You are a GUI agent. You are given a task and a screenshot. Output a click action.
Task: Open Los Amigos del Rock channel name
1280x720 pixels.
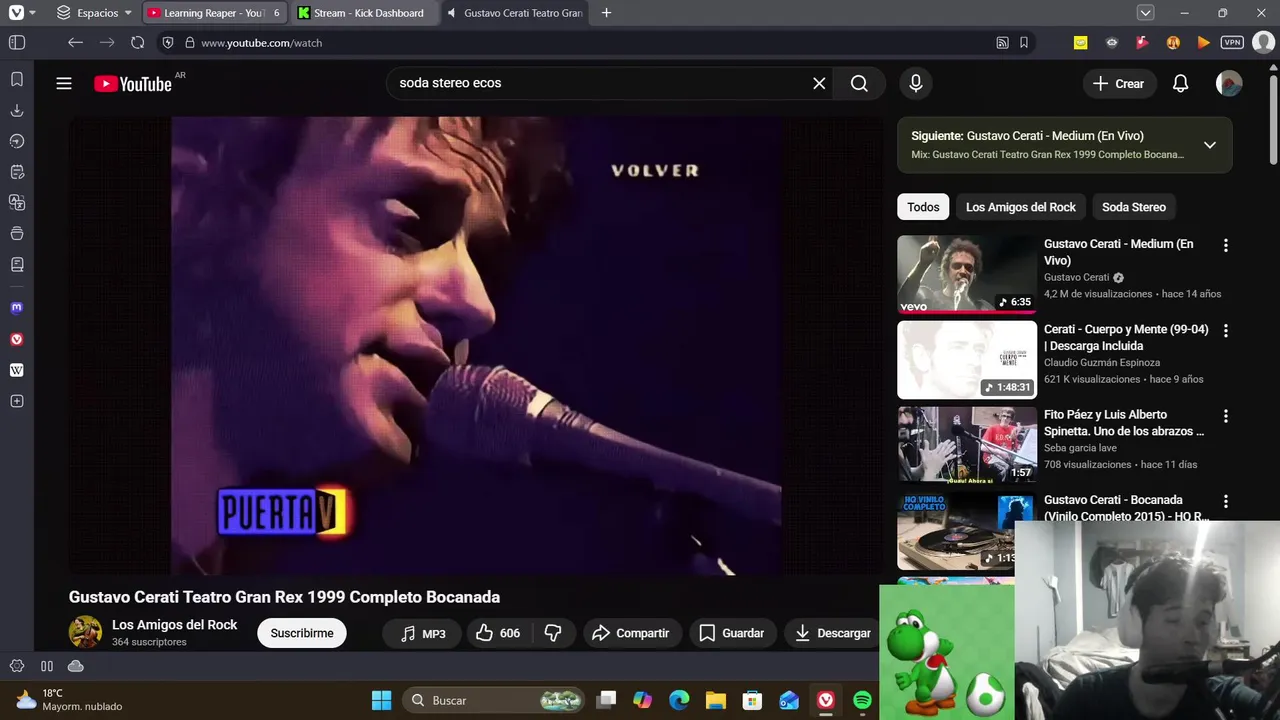(x=174, y=624)
